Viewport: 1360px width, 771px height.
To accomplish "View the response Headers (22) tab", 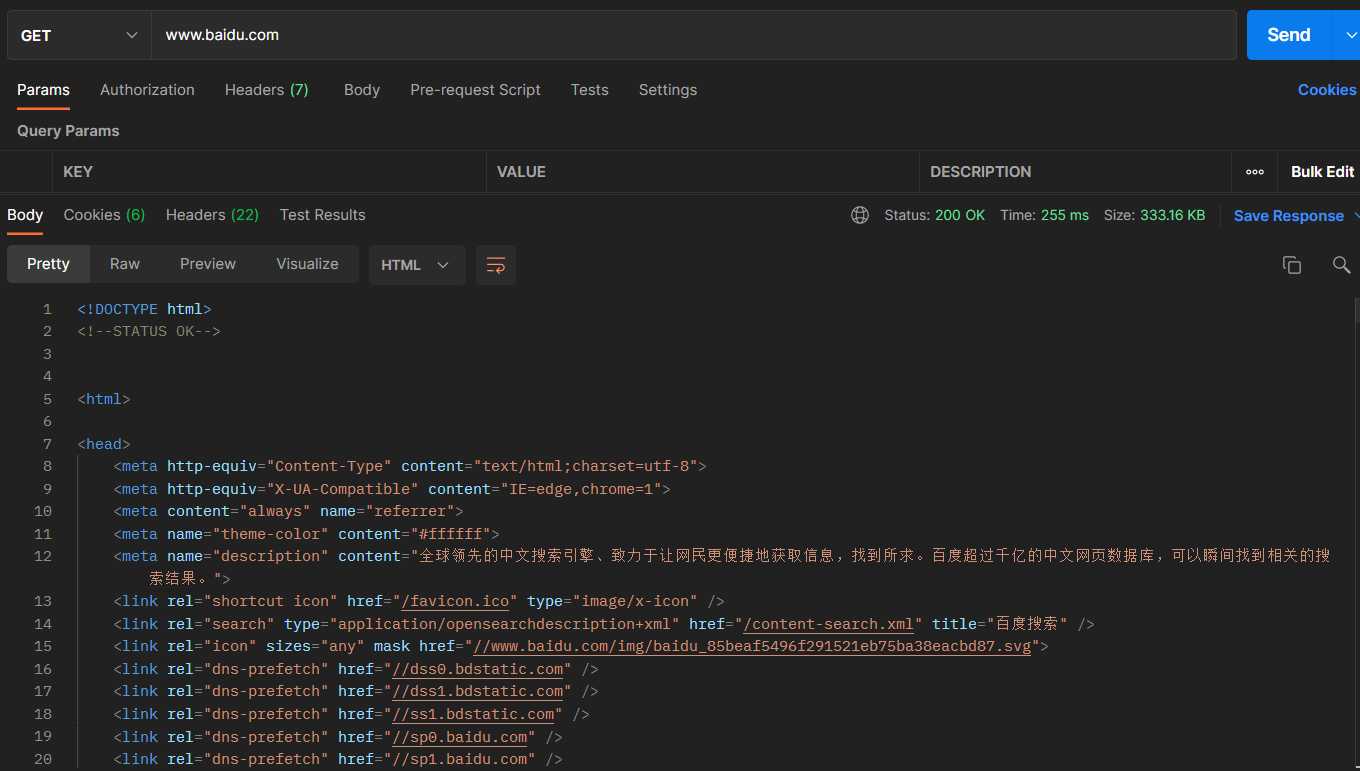I will tap(212, 215).
